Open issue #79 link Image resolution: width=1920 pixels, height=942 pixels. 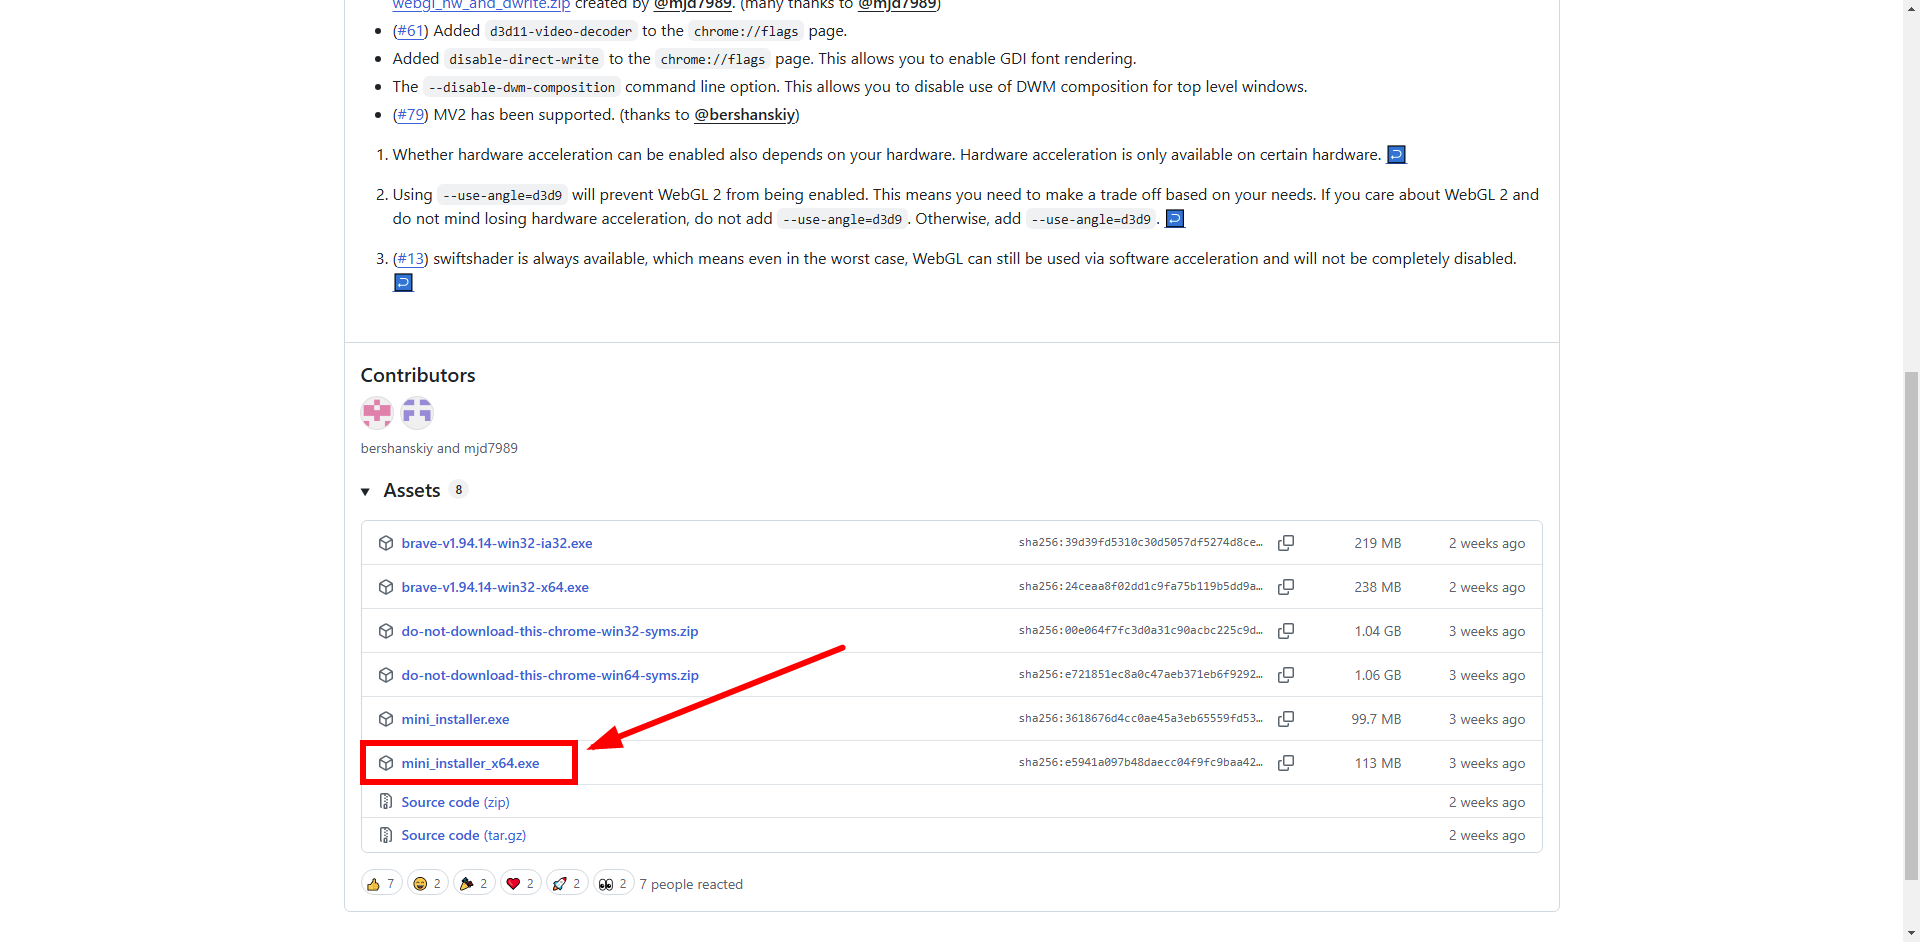coord(410,115)
